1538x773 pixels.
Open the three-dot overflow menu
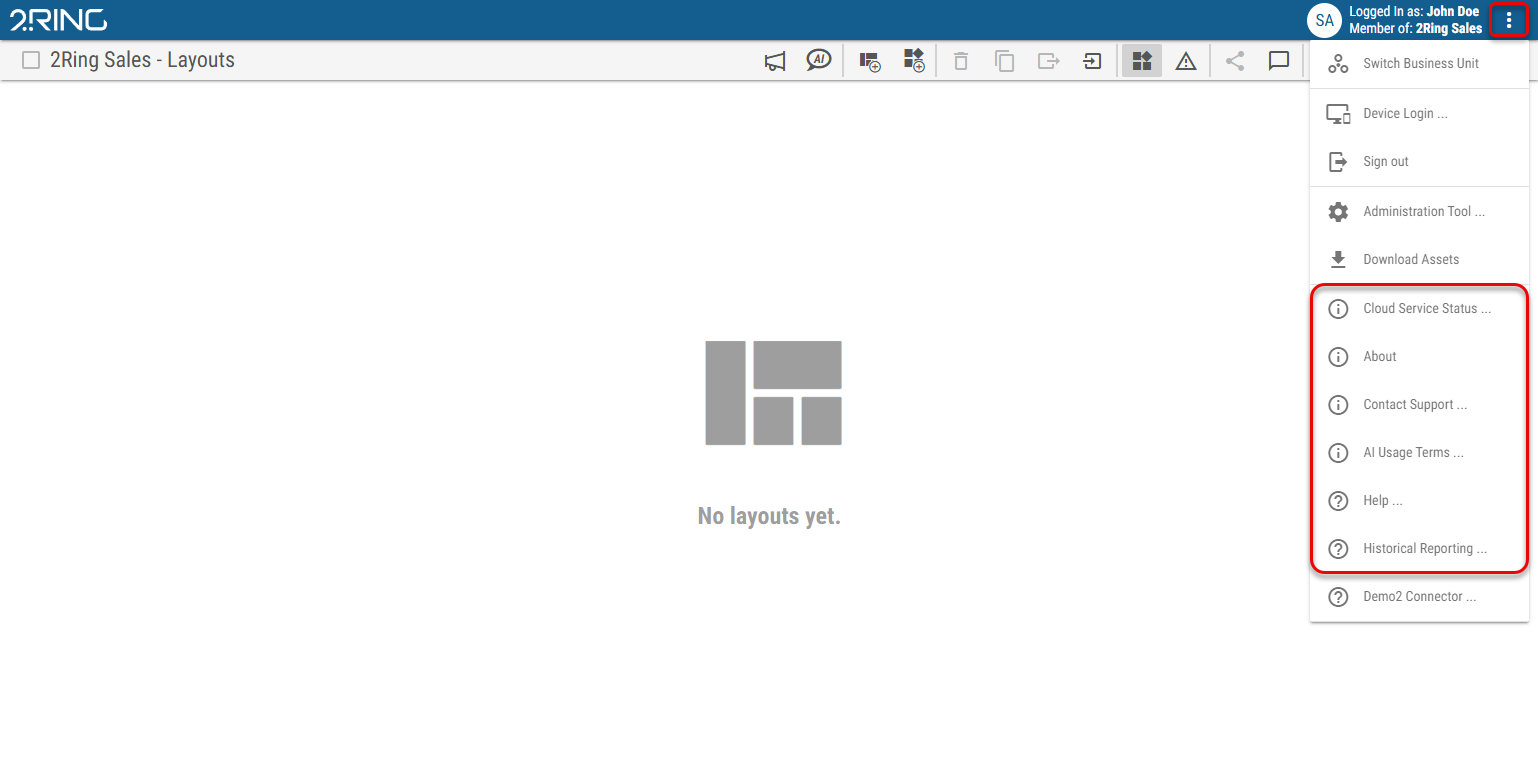click(x=1508, y=19)
